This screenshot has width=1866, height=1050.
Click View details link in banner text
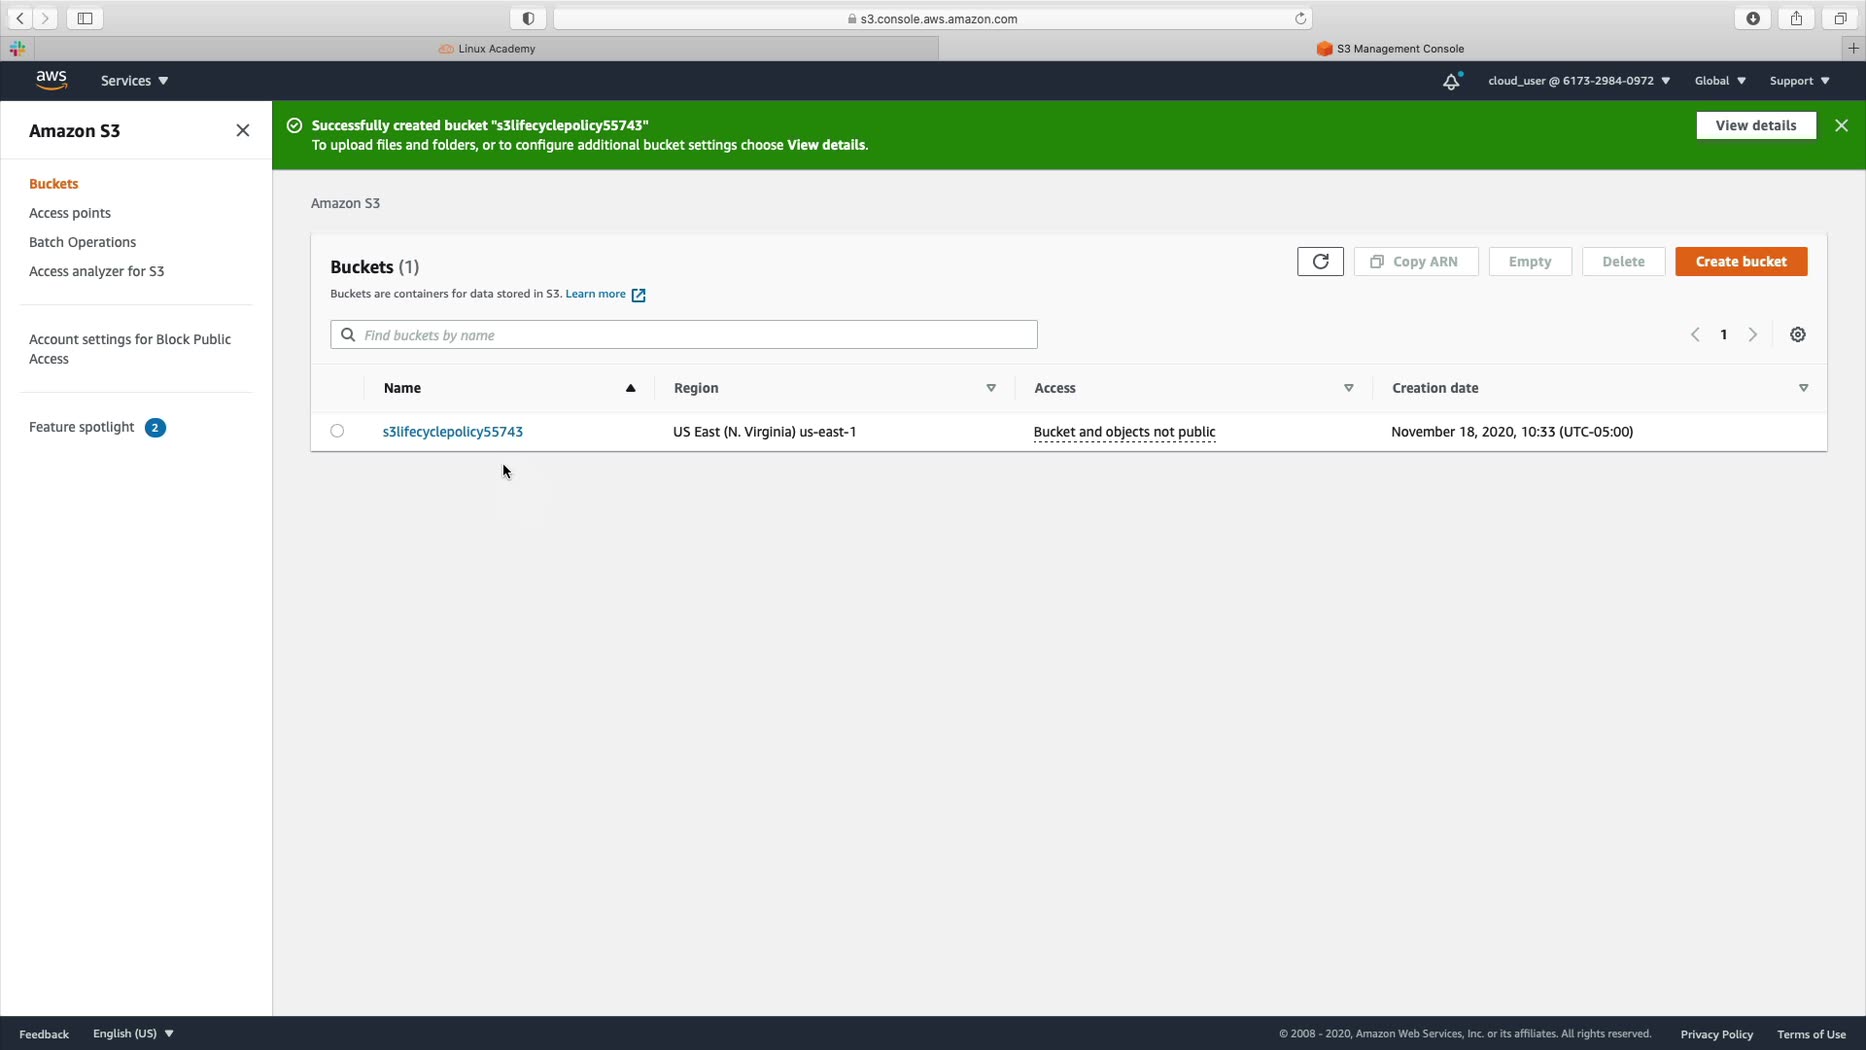point(826,145)
